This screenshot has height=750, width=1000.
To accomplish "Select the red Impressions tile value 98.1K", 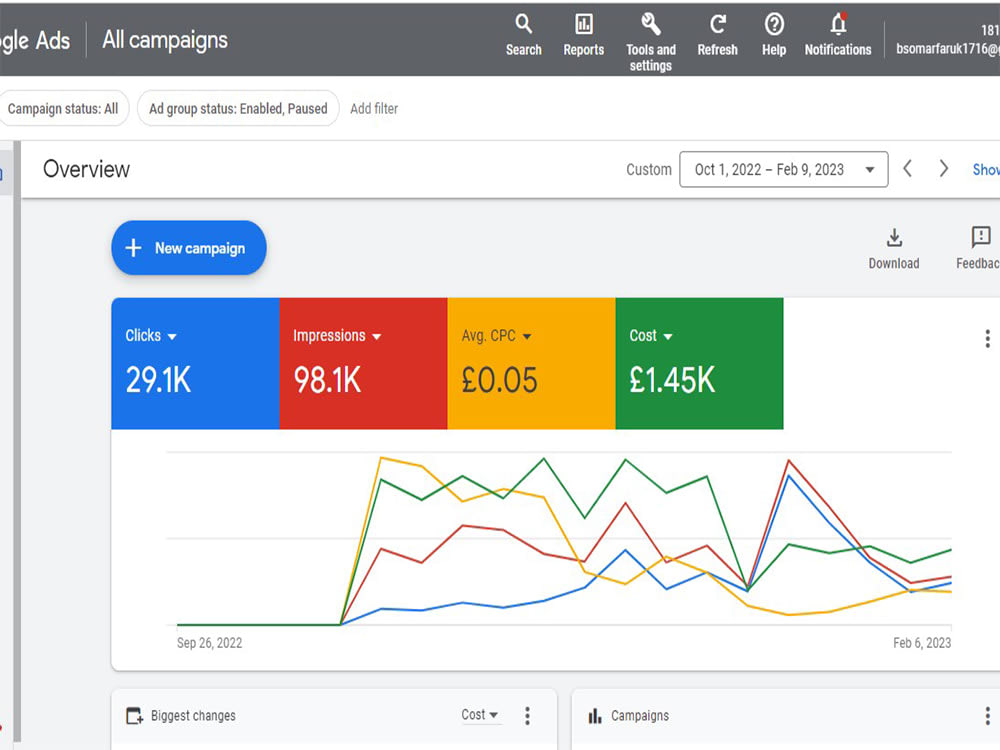I will tap(327, 380).
